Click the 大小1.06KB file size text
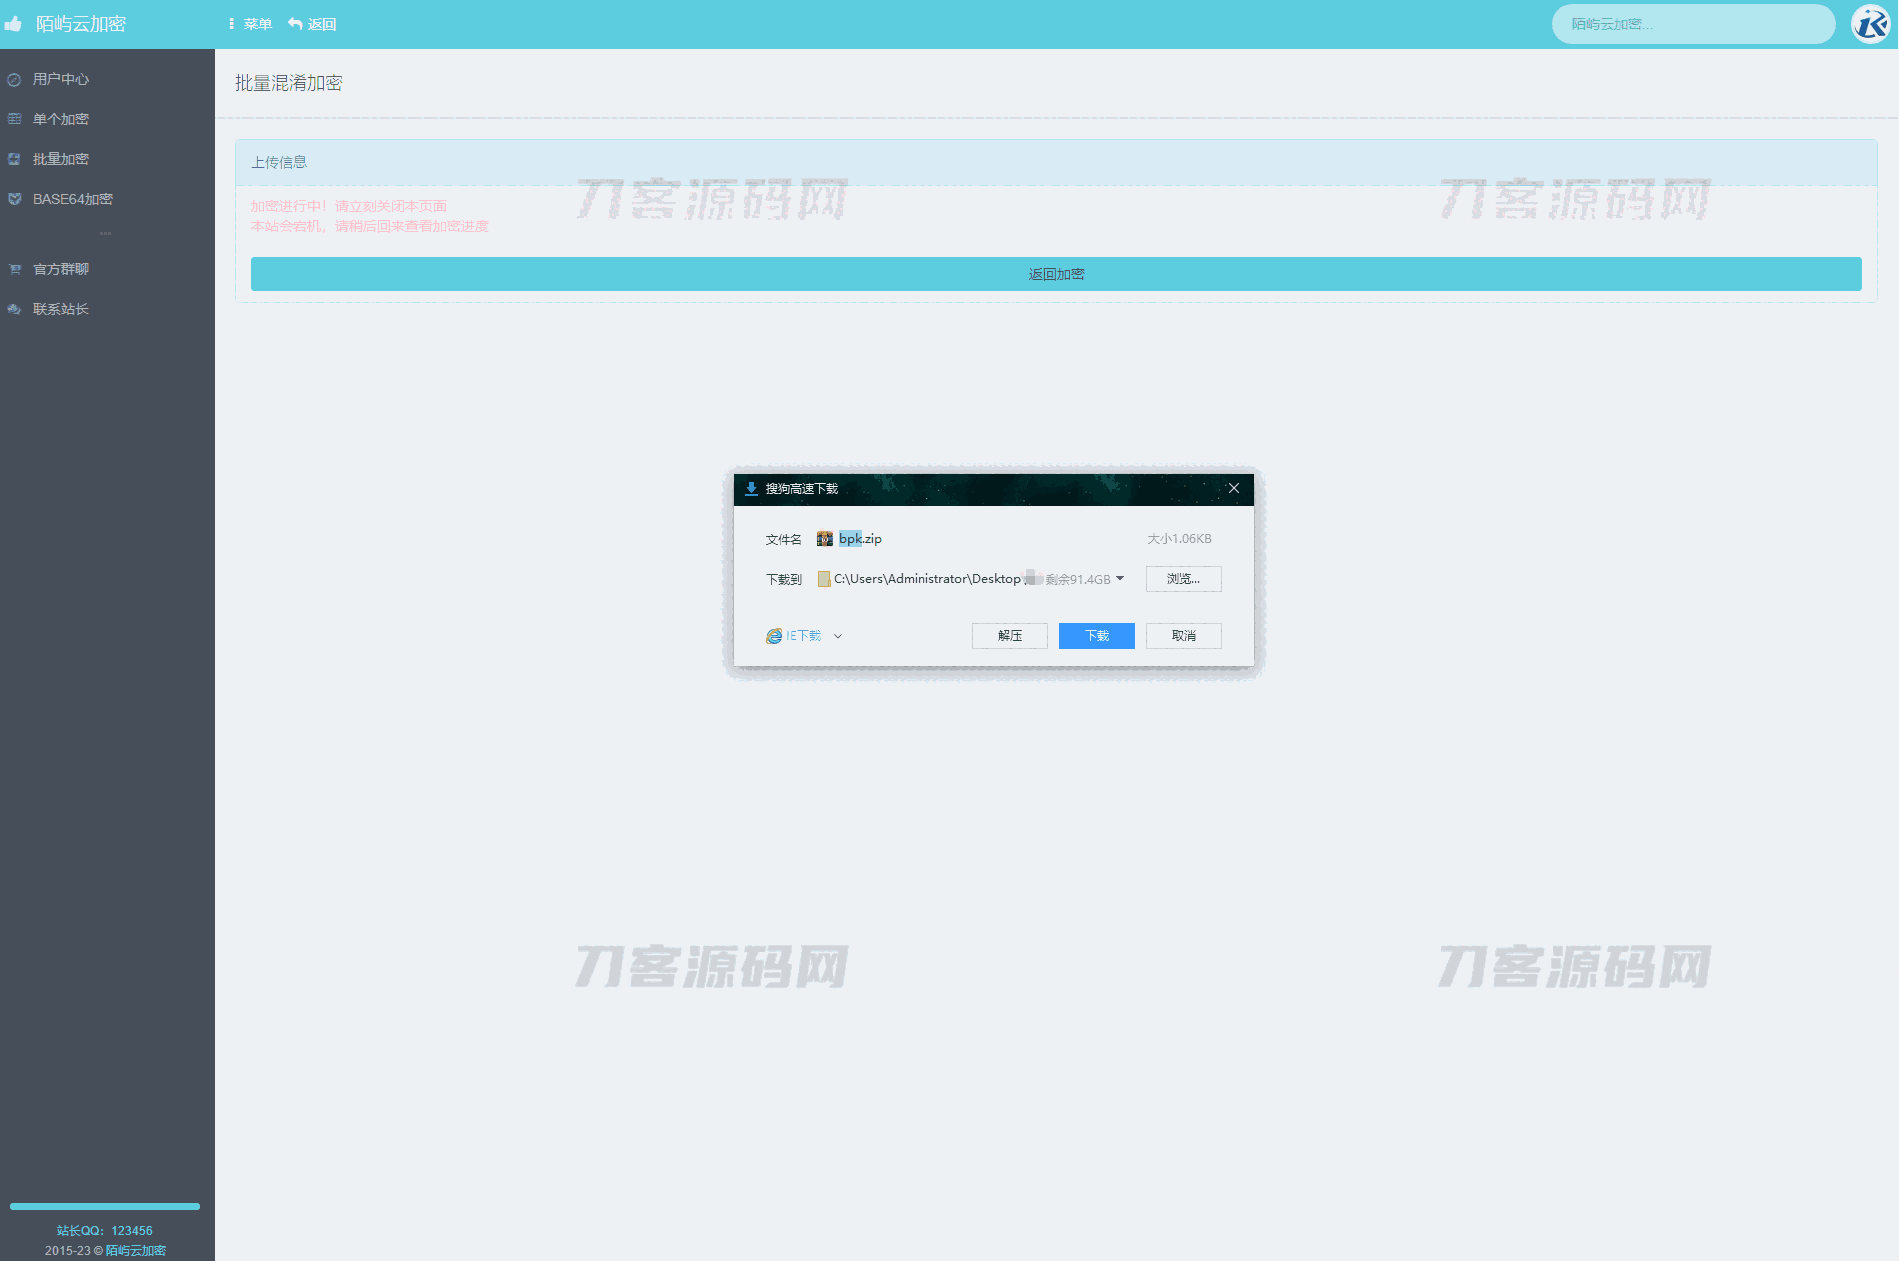Viewport: 1899px width, 1261px height. pyautogui.click(x=1179, y=539)
